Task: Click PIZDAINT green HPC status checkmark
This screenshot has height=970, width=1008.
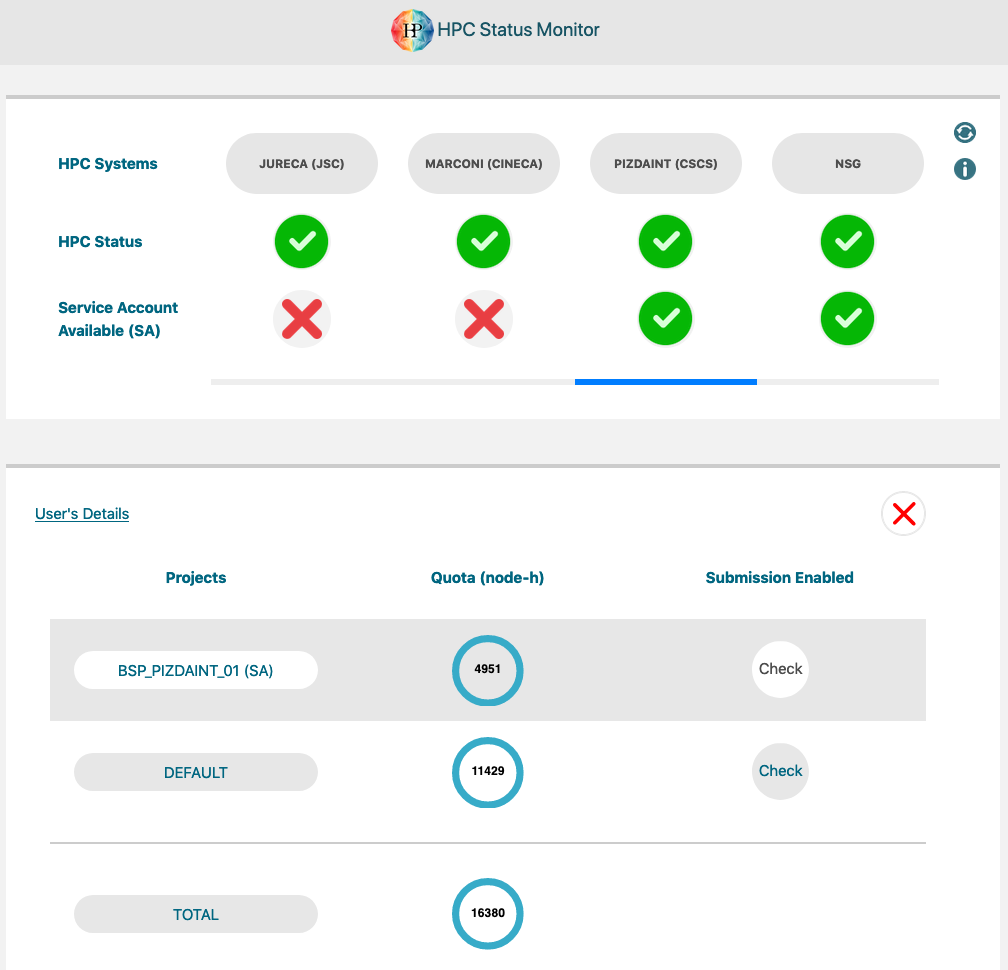Action: click(x=665, y=242)
